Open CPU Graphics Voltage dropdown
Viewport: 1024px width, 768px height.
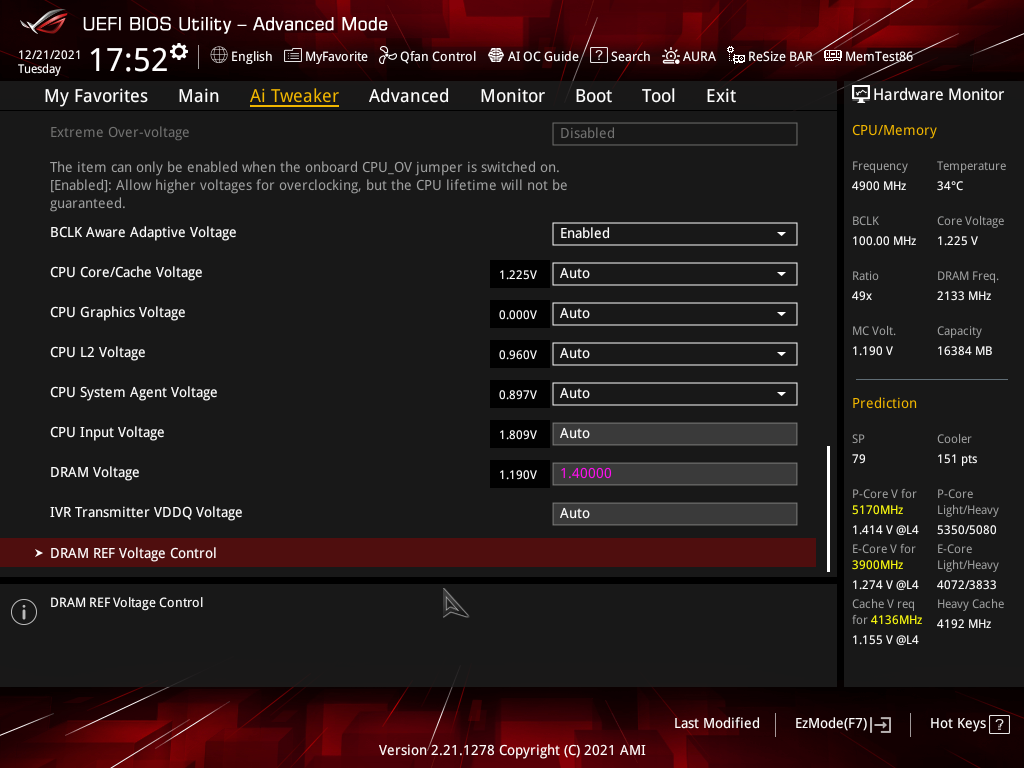pos(675,313)
